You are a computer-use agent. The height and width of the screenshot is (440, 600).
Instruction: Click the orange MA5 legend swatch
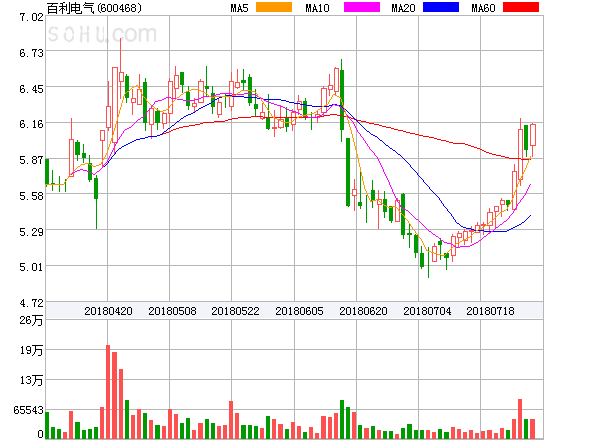click(274, 7)
